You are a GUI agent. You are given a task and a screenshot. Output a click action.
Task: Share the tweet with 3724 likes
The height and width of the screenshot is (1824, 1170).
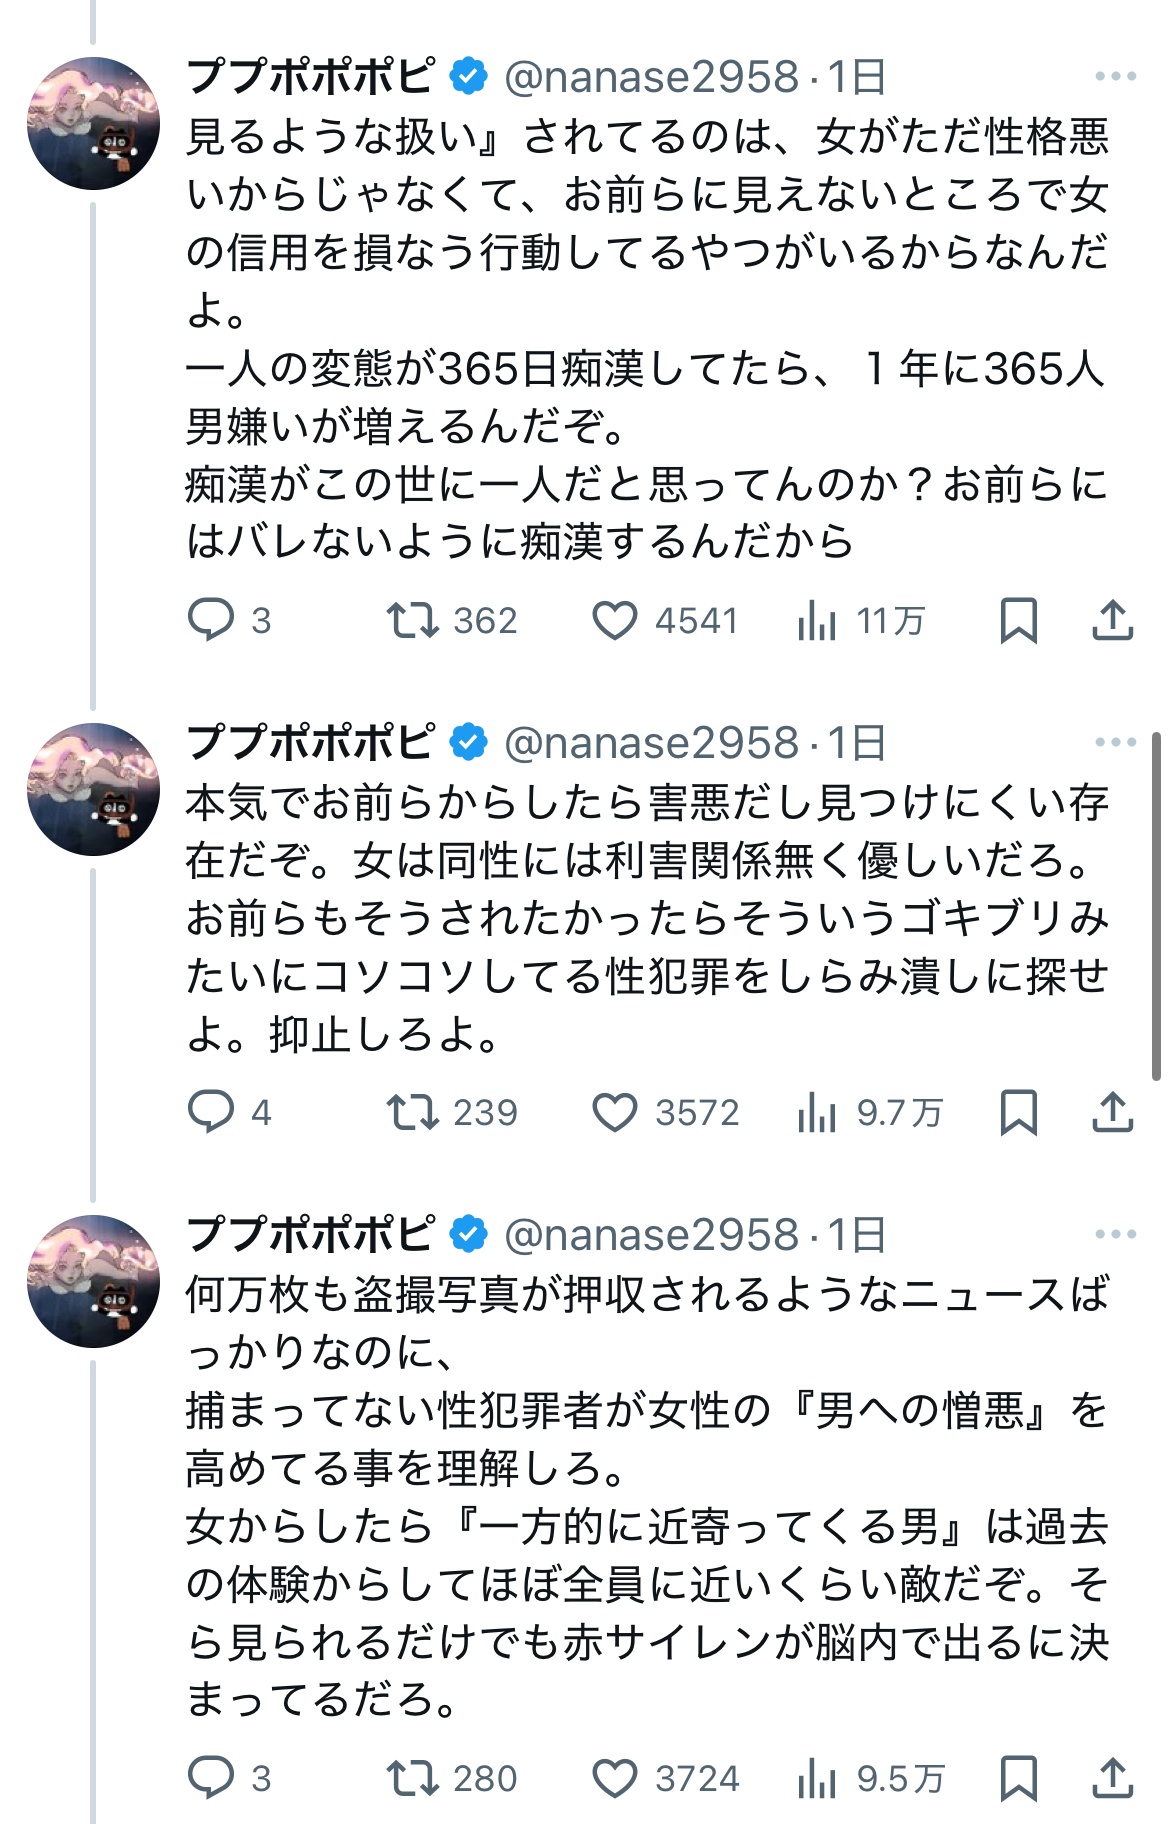pos(1112,1778)
